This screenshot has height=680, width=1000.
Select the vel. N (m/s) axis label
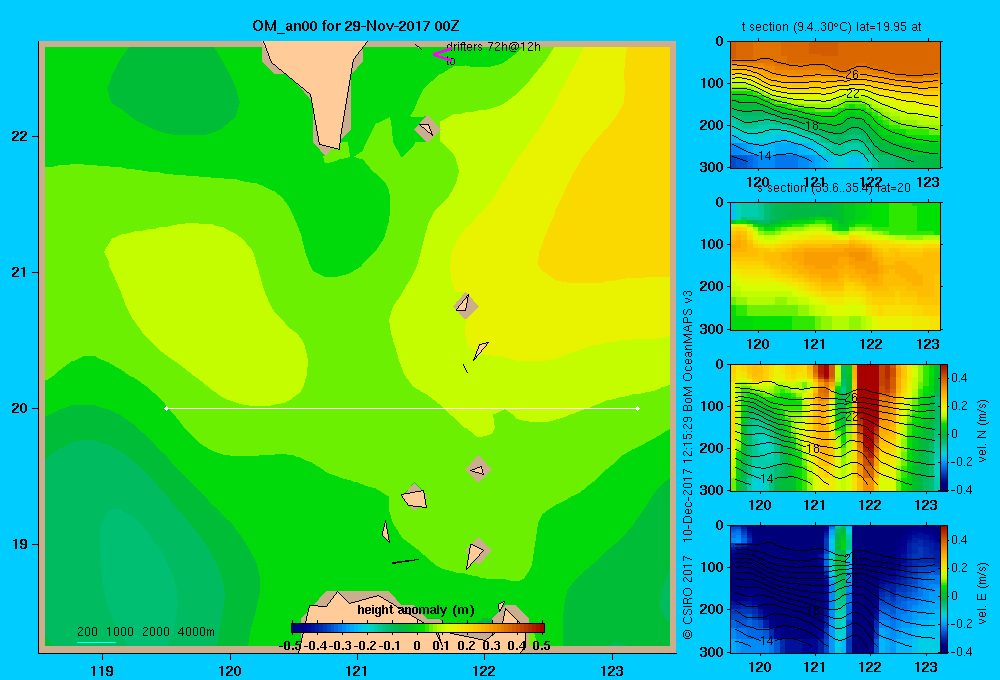coord(982,431)
